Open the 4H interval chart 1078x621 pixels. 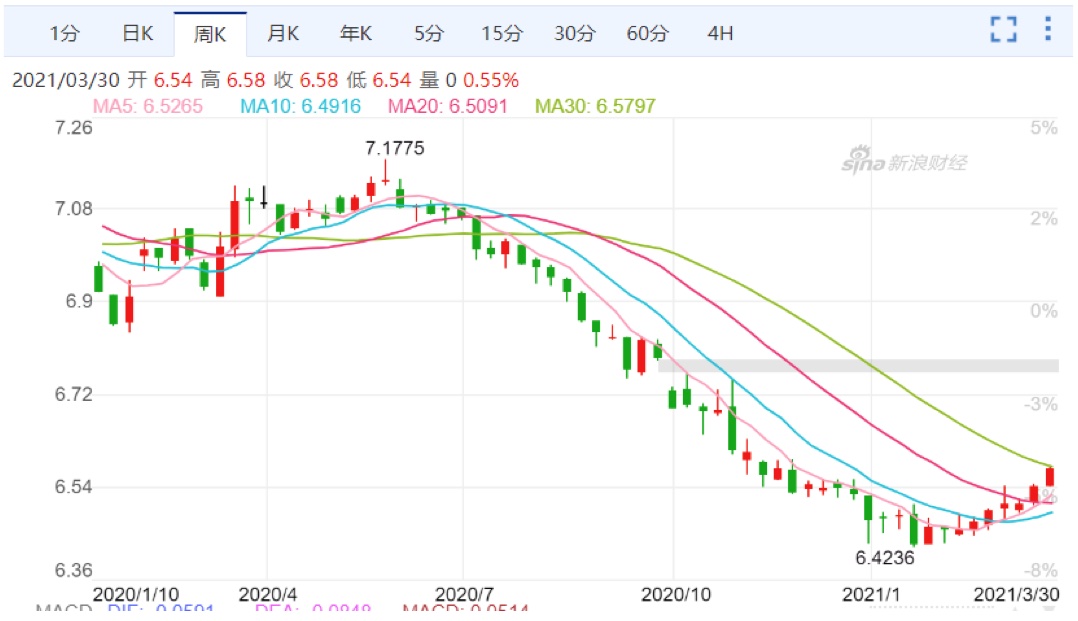720,34
